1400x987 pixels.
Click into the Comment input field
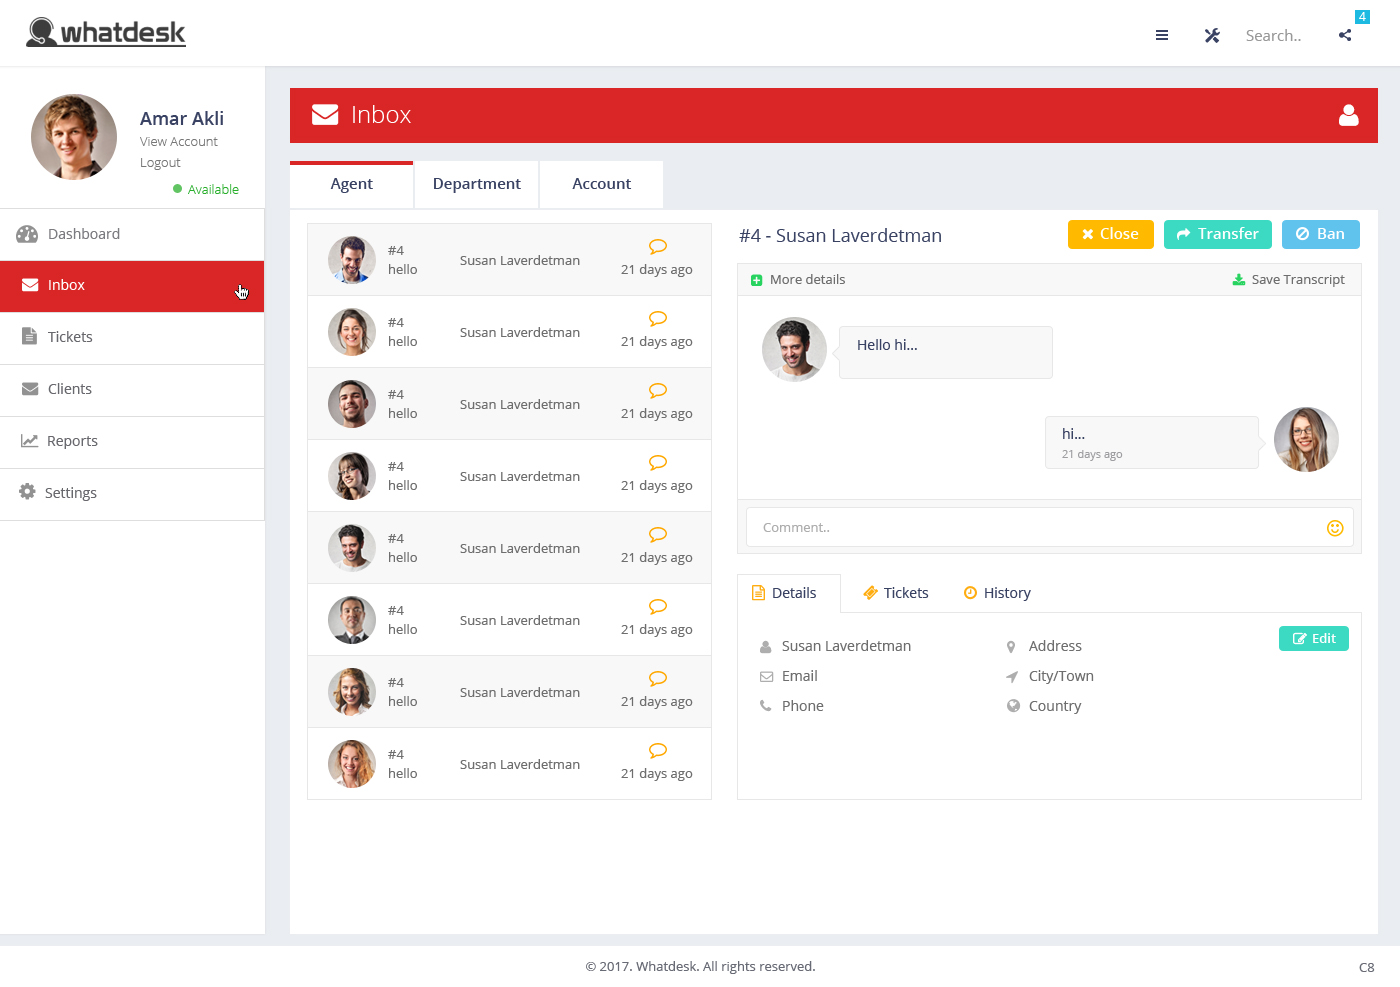coord(1035,528)
